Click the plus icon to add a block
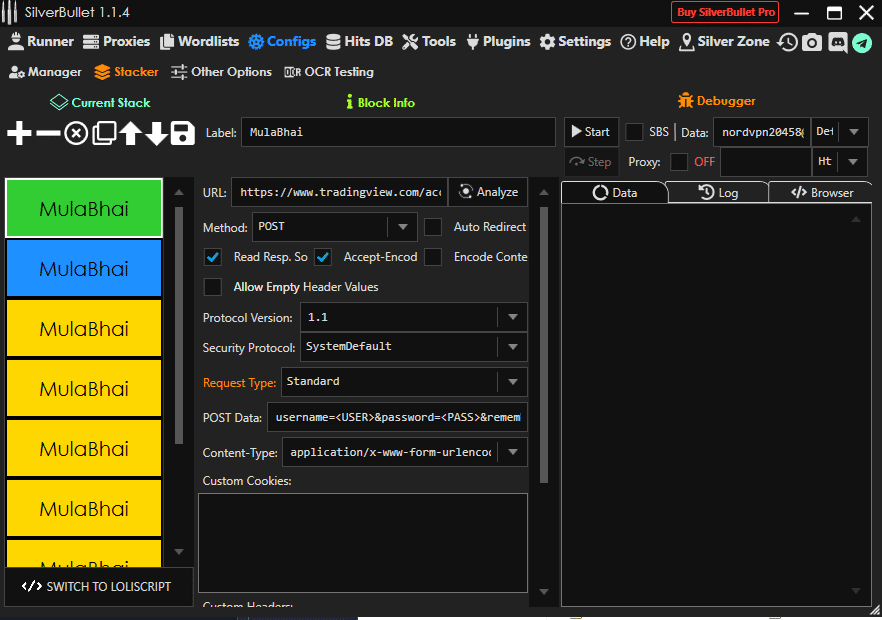The width and height of the screenshot is (882, 620). pos(19,133)
